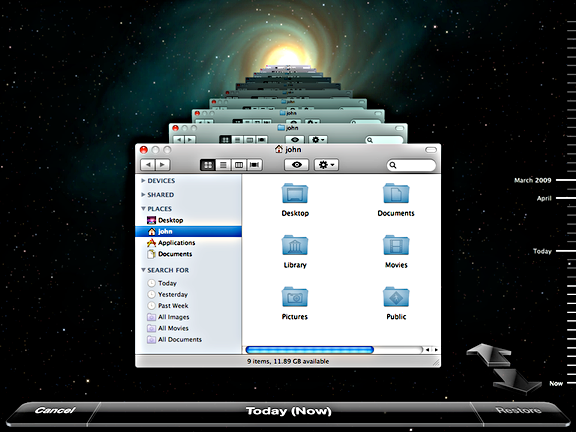Click the Restore button in Time Machine
Screen dimensions: 576x432
tap(518, 410)
